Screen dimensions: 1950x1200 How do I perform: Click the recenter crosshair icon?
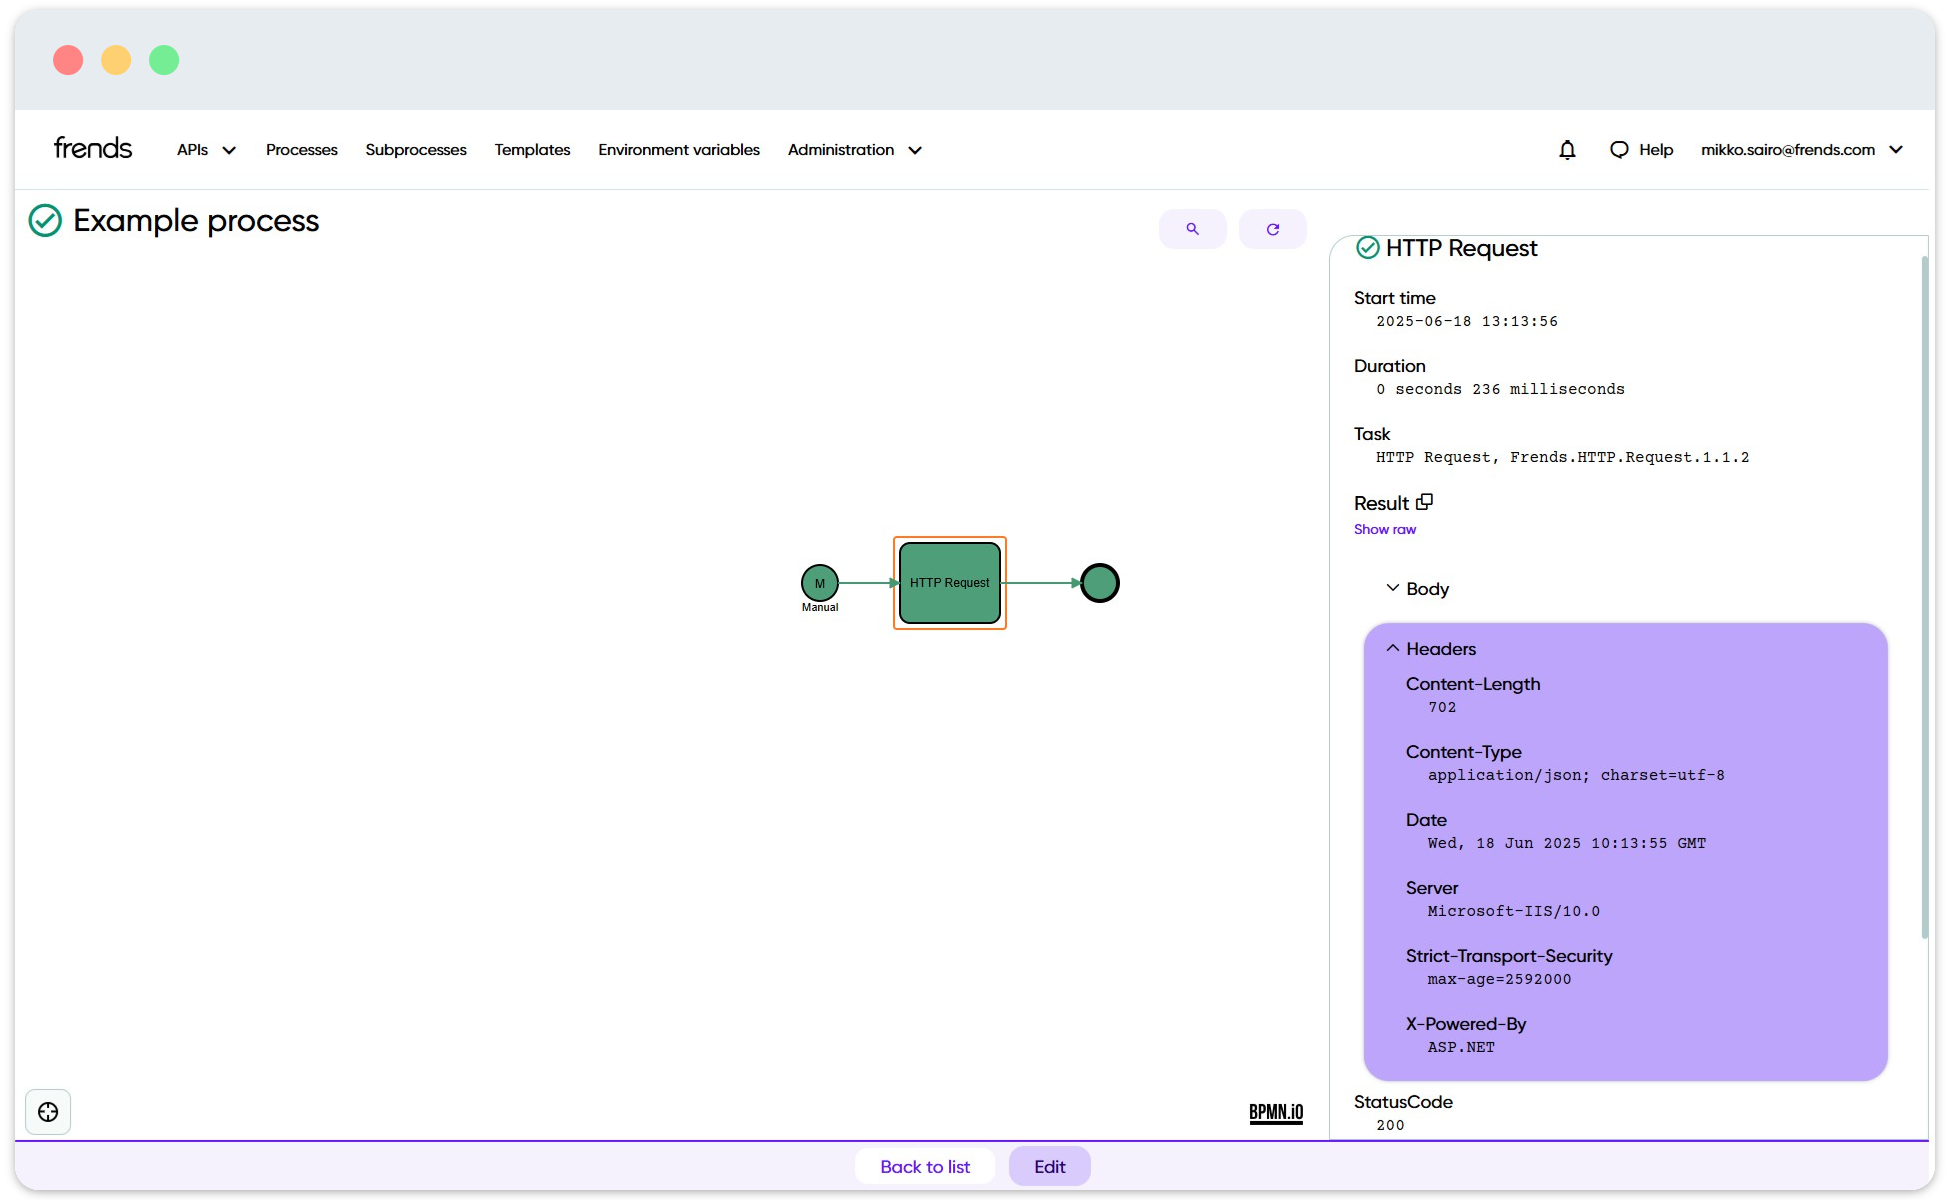click(x=48, y=1112)
